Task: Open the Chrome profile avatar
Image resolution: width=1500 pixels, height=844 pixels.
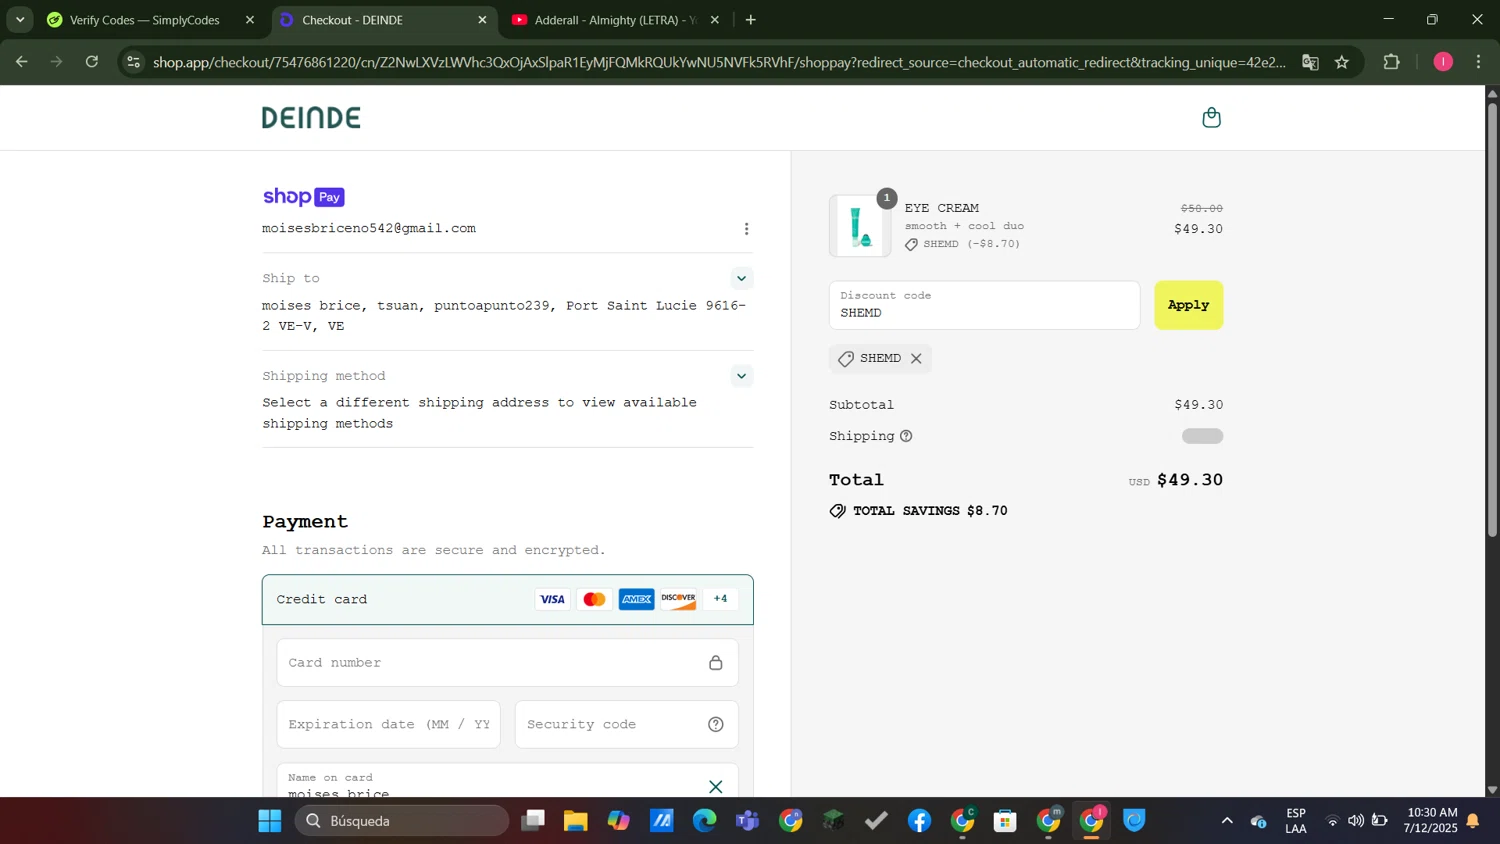Action: 1443,62
